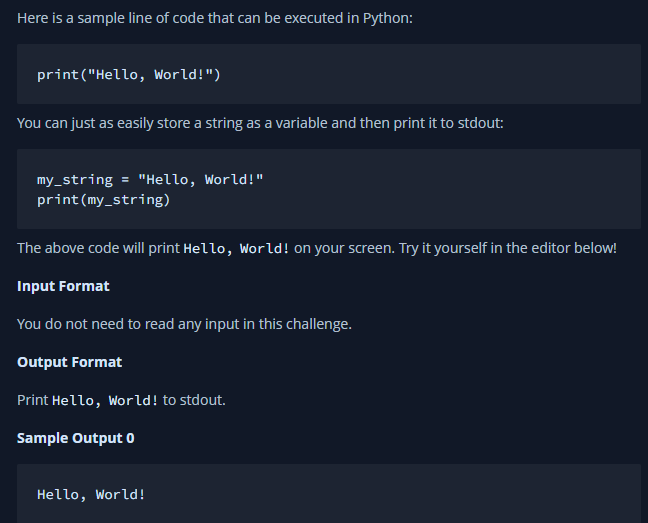Click the word 'stdout:' in the second paragraph
Screen dimensions: 648x523
[x=481, y=123]
